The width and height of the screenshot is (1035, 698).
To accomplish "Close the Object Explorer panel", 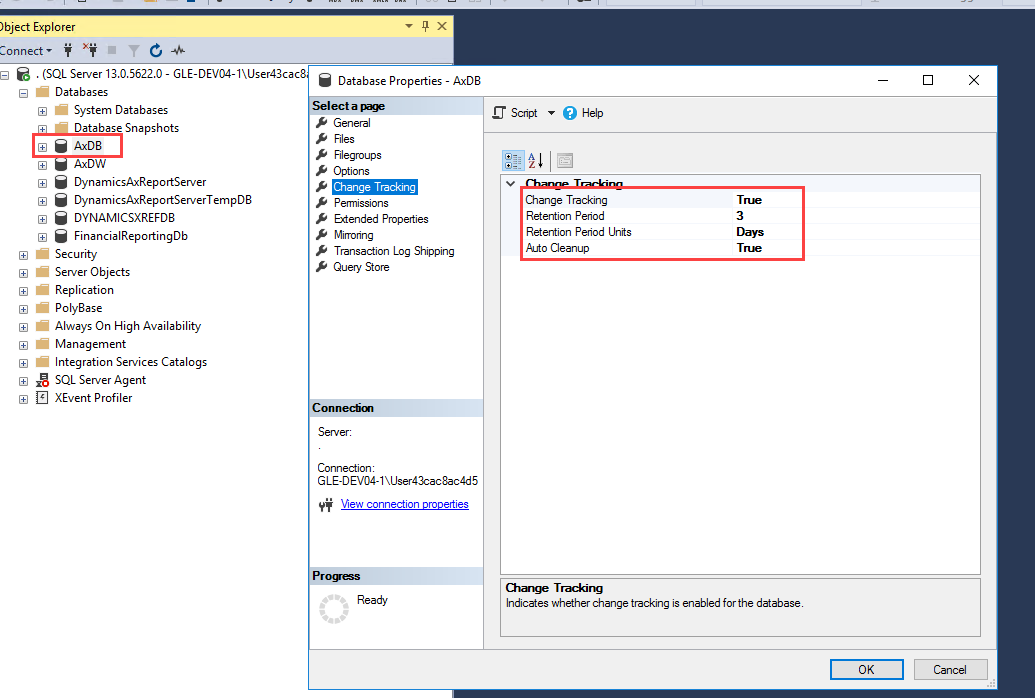I will pos(442,26).
